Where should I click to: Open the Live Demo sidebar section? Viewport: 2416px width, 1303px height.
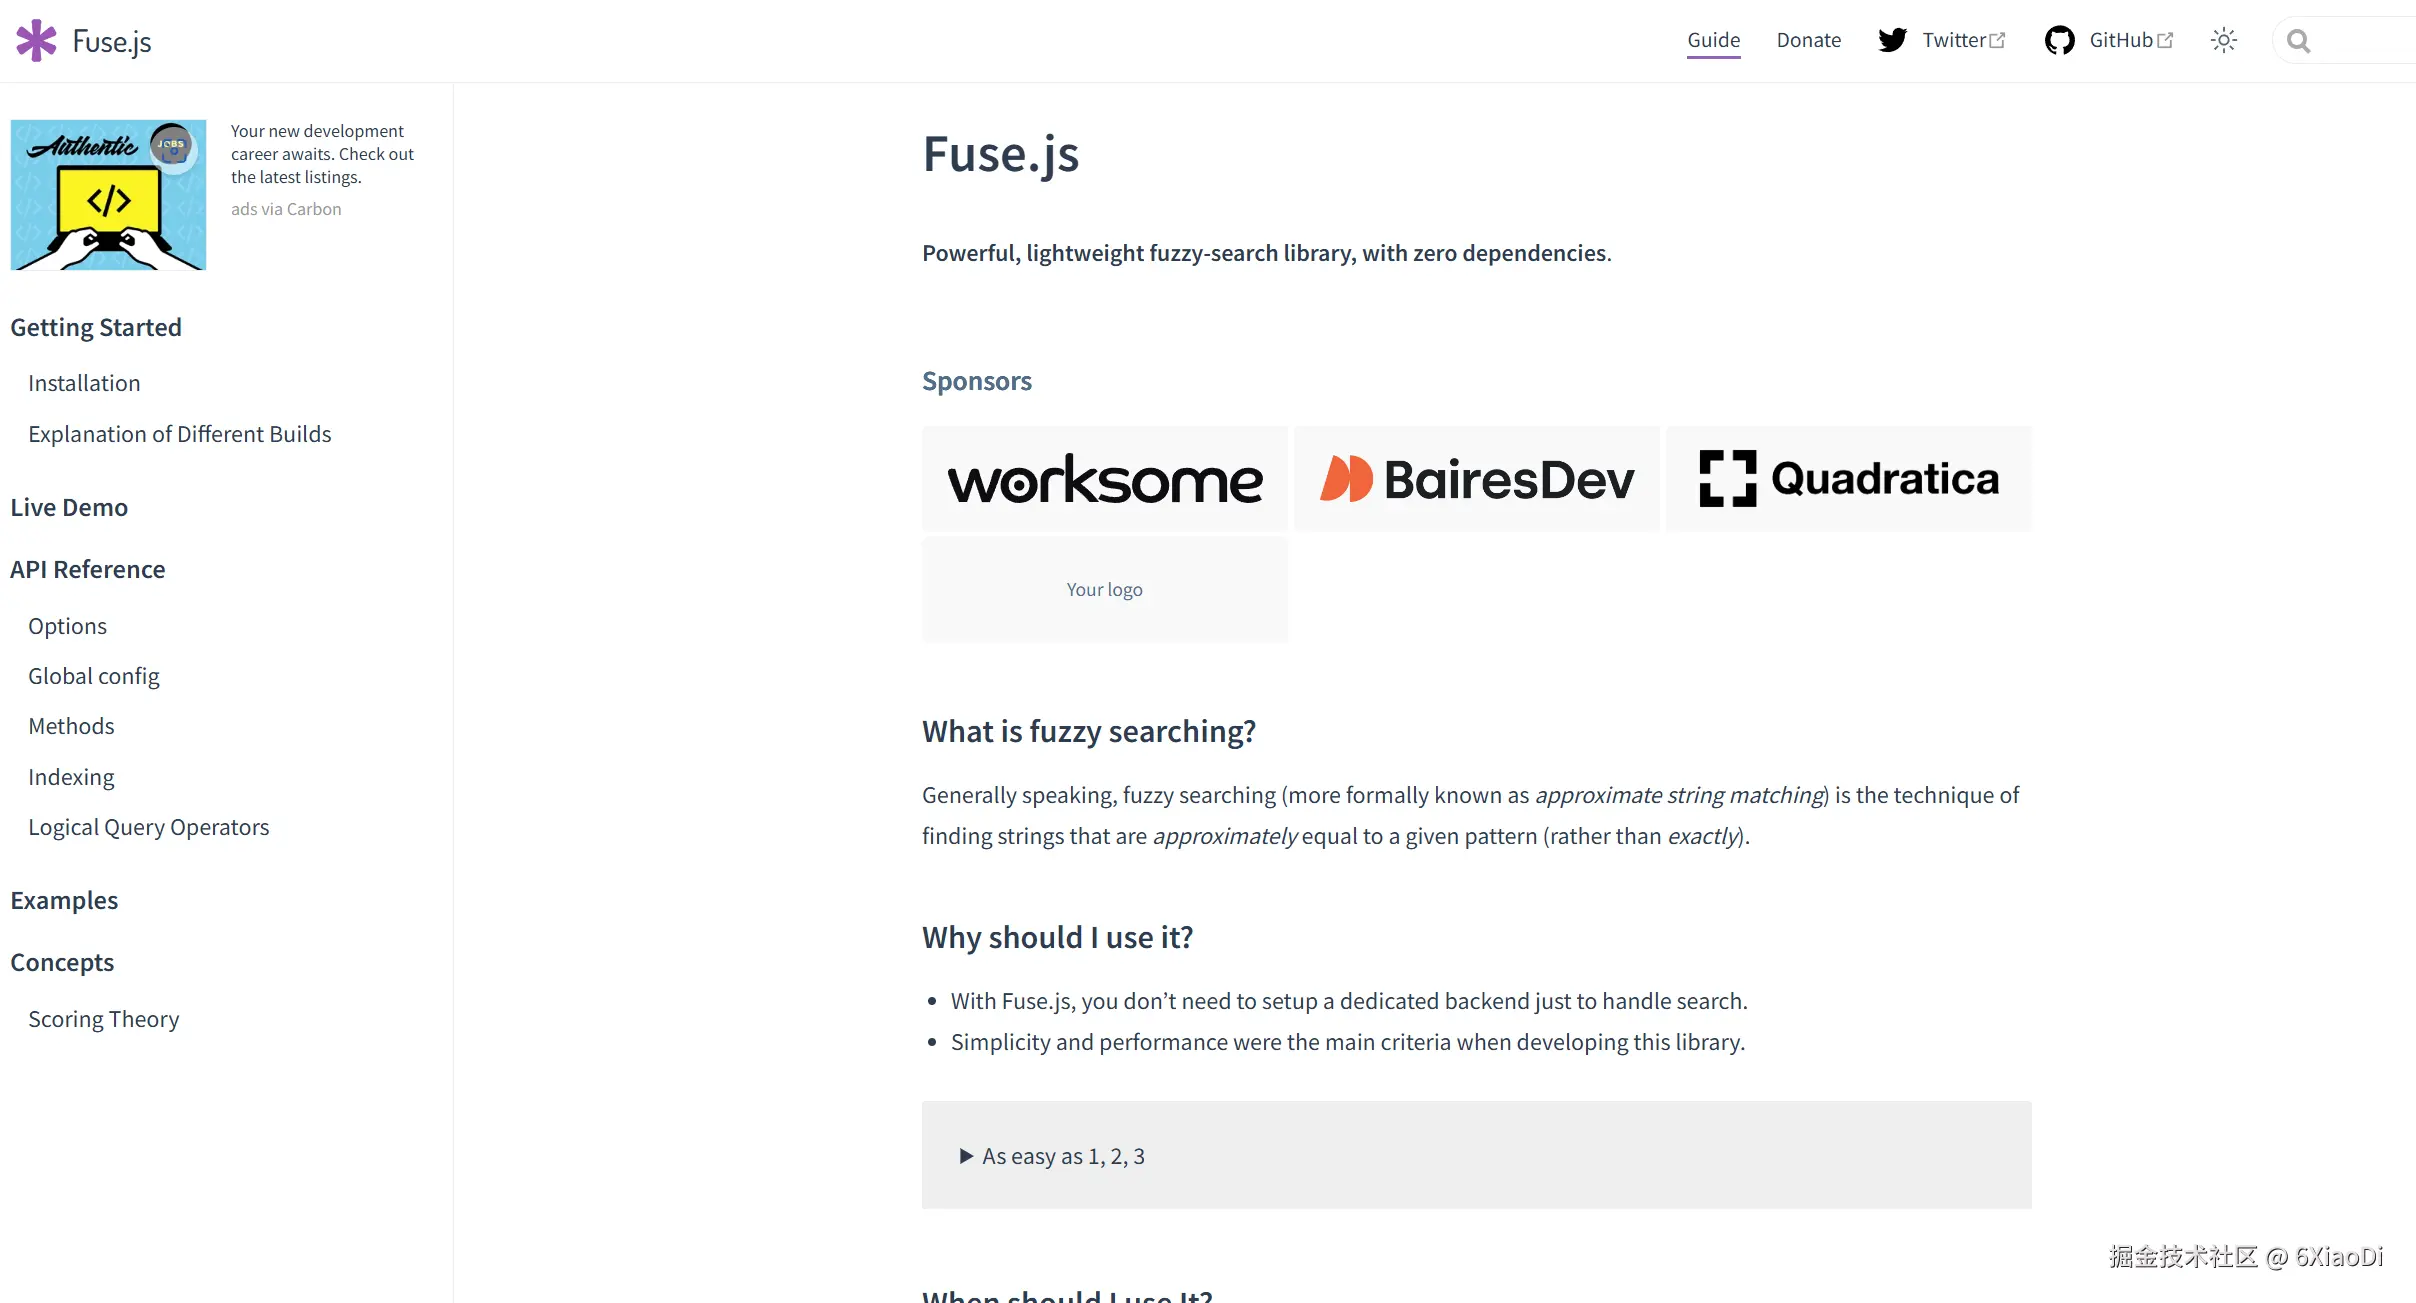[69, 508]
